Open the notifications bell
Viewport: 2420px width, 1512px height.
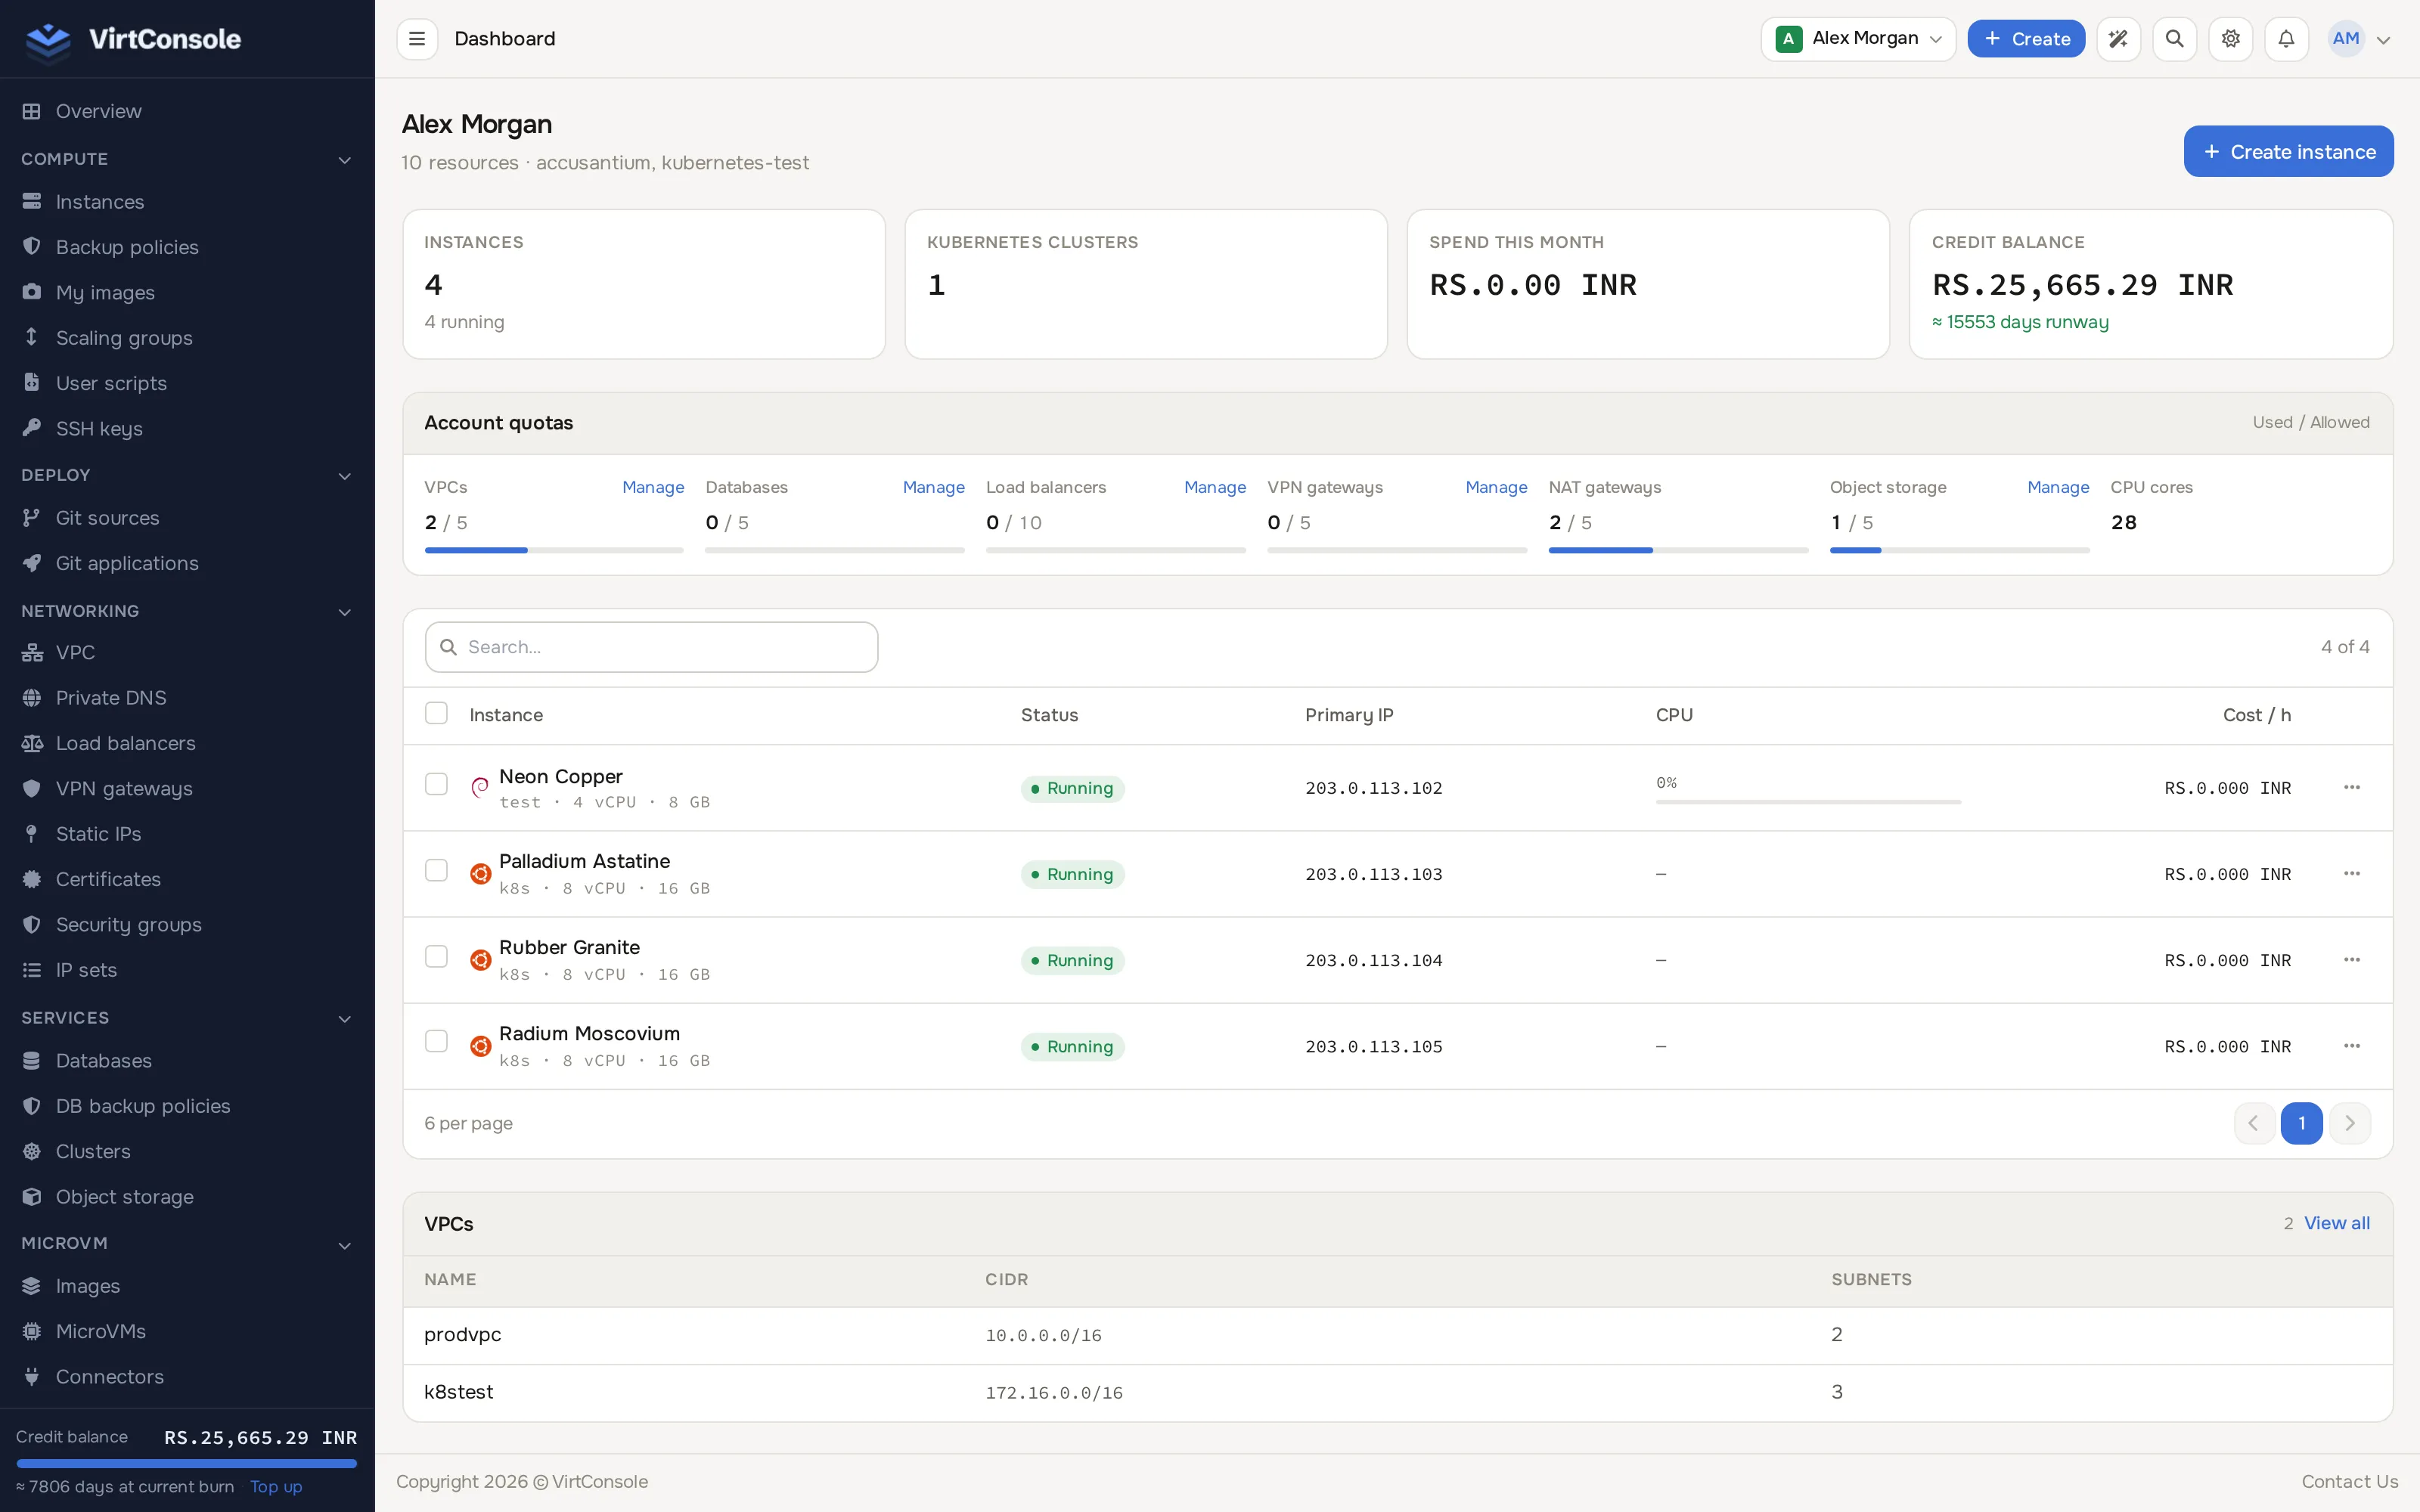pyautogui.click(x=2286, y=39)
